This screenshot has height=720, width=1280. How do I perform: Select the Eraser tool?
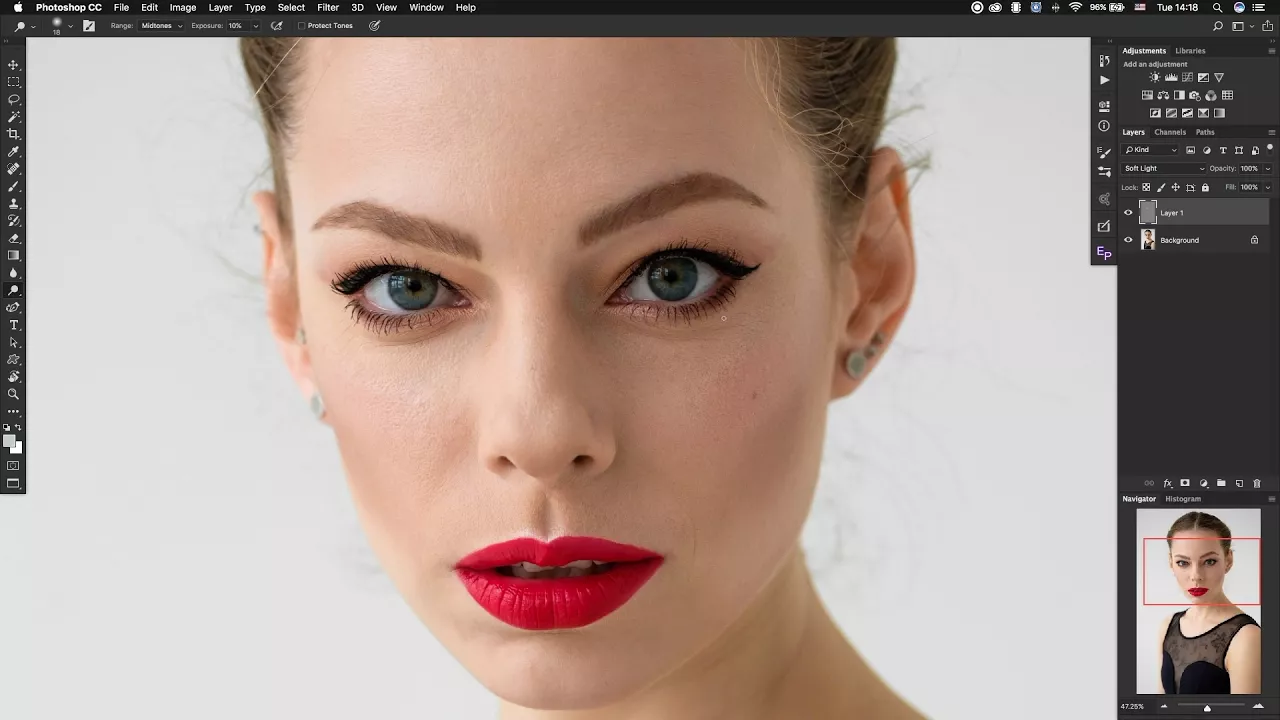click(13, 238)
